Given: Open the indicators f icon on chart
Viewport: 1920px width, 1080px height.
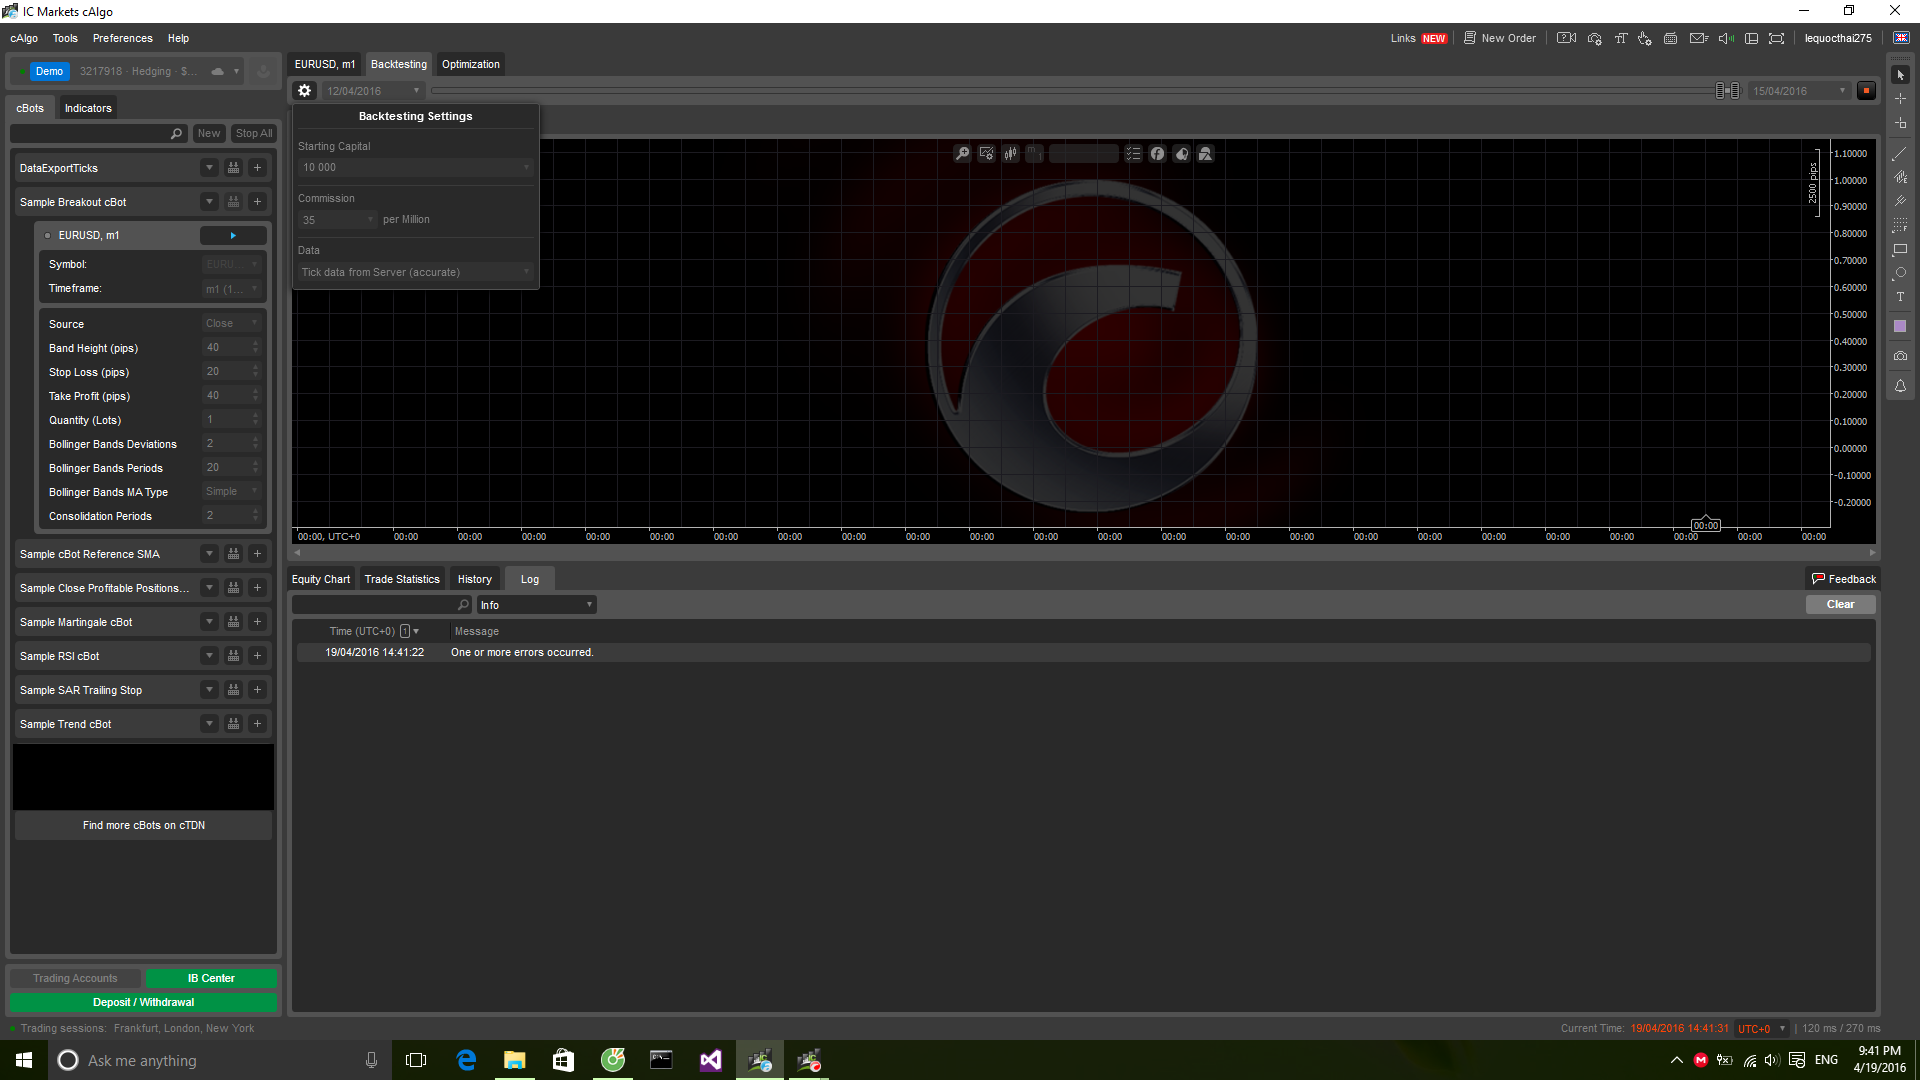Looking at the screenshot, I should 1157,154.
